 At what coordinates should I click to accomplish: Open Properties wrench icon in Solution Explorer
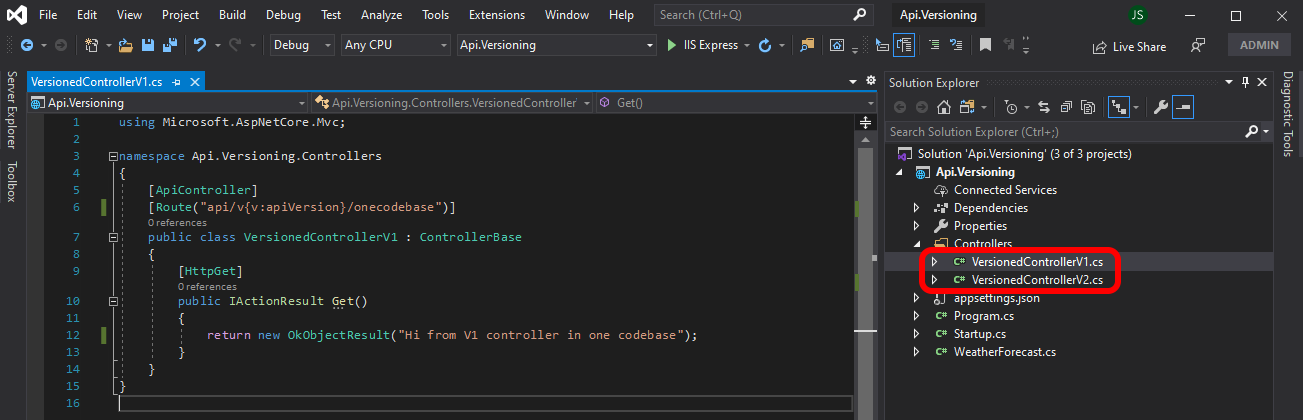click(1161, 107)
